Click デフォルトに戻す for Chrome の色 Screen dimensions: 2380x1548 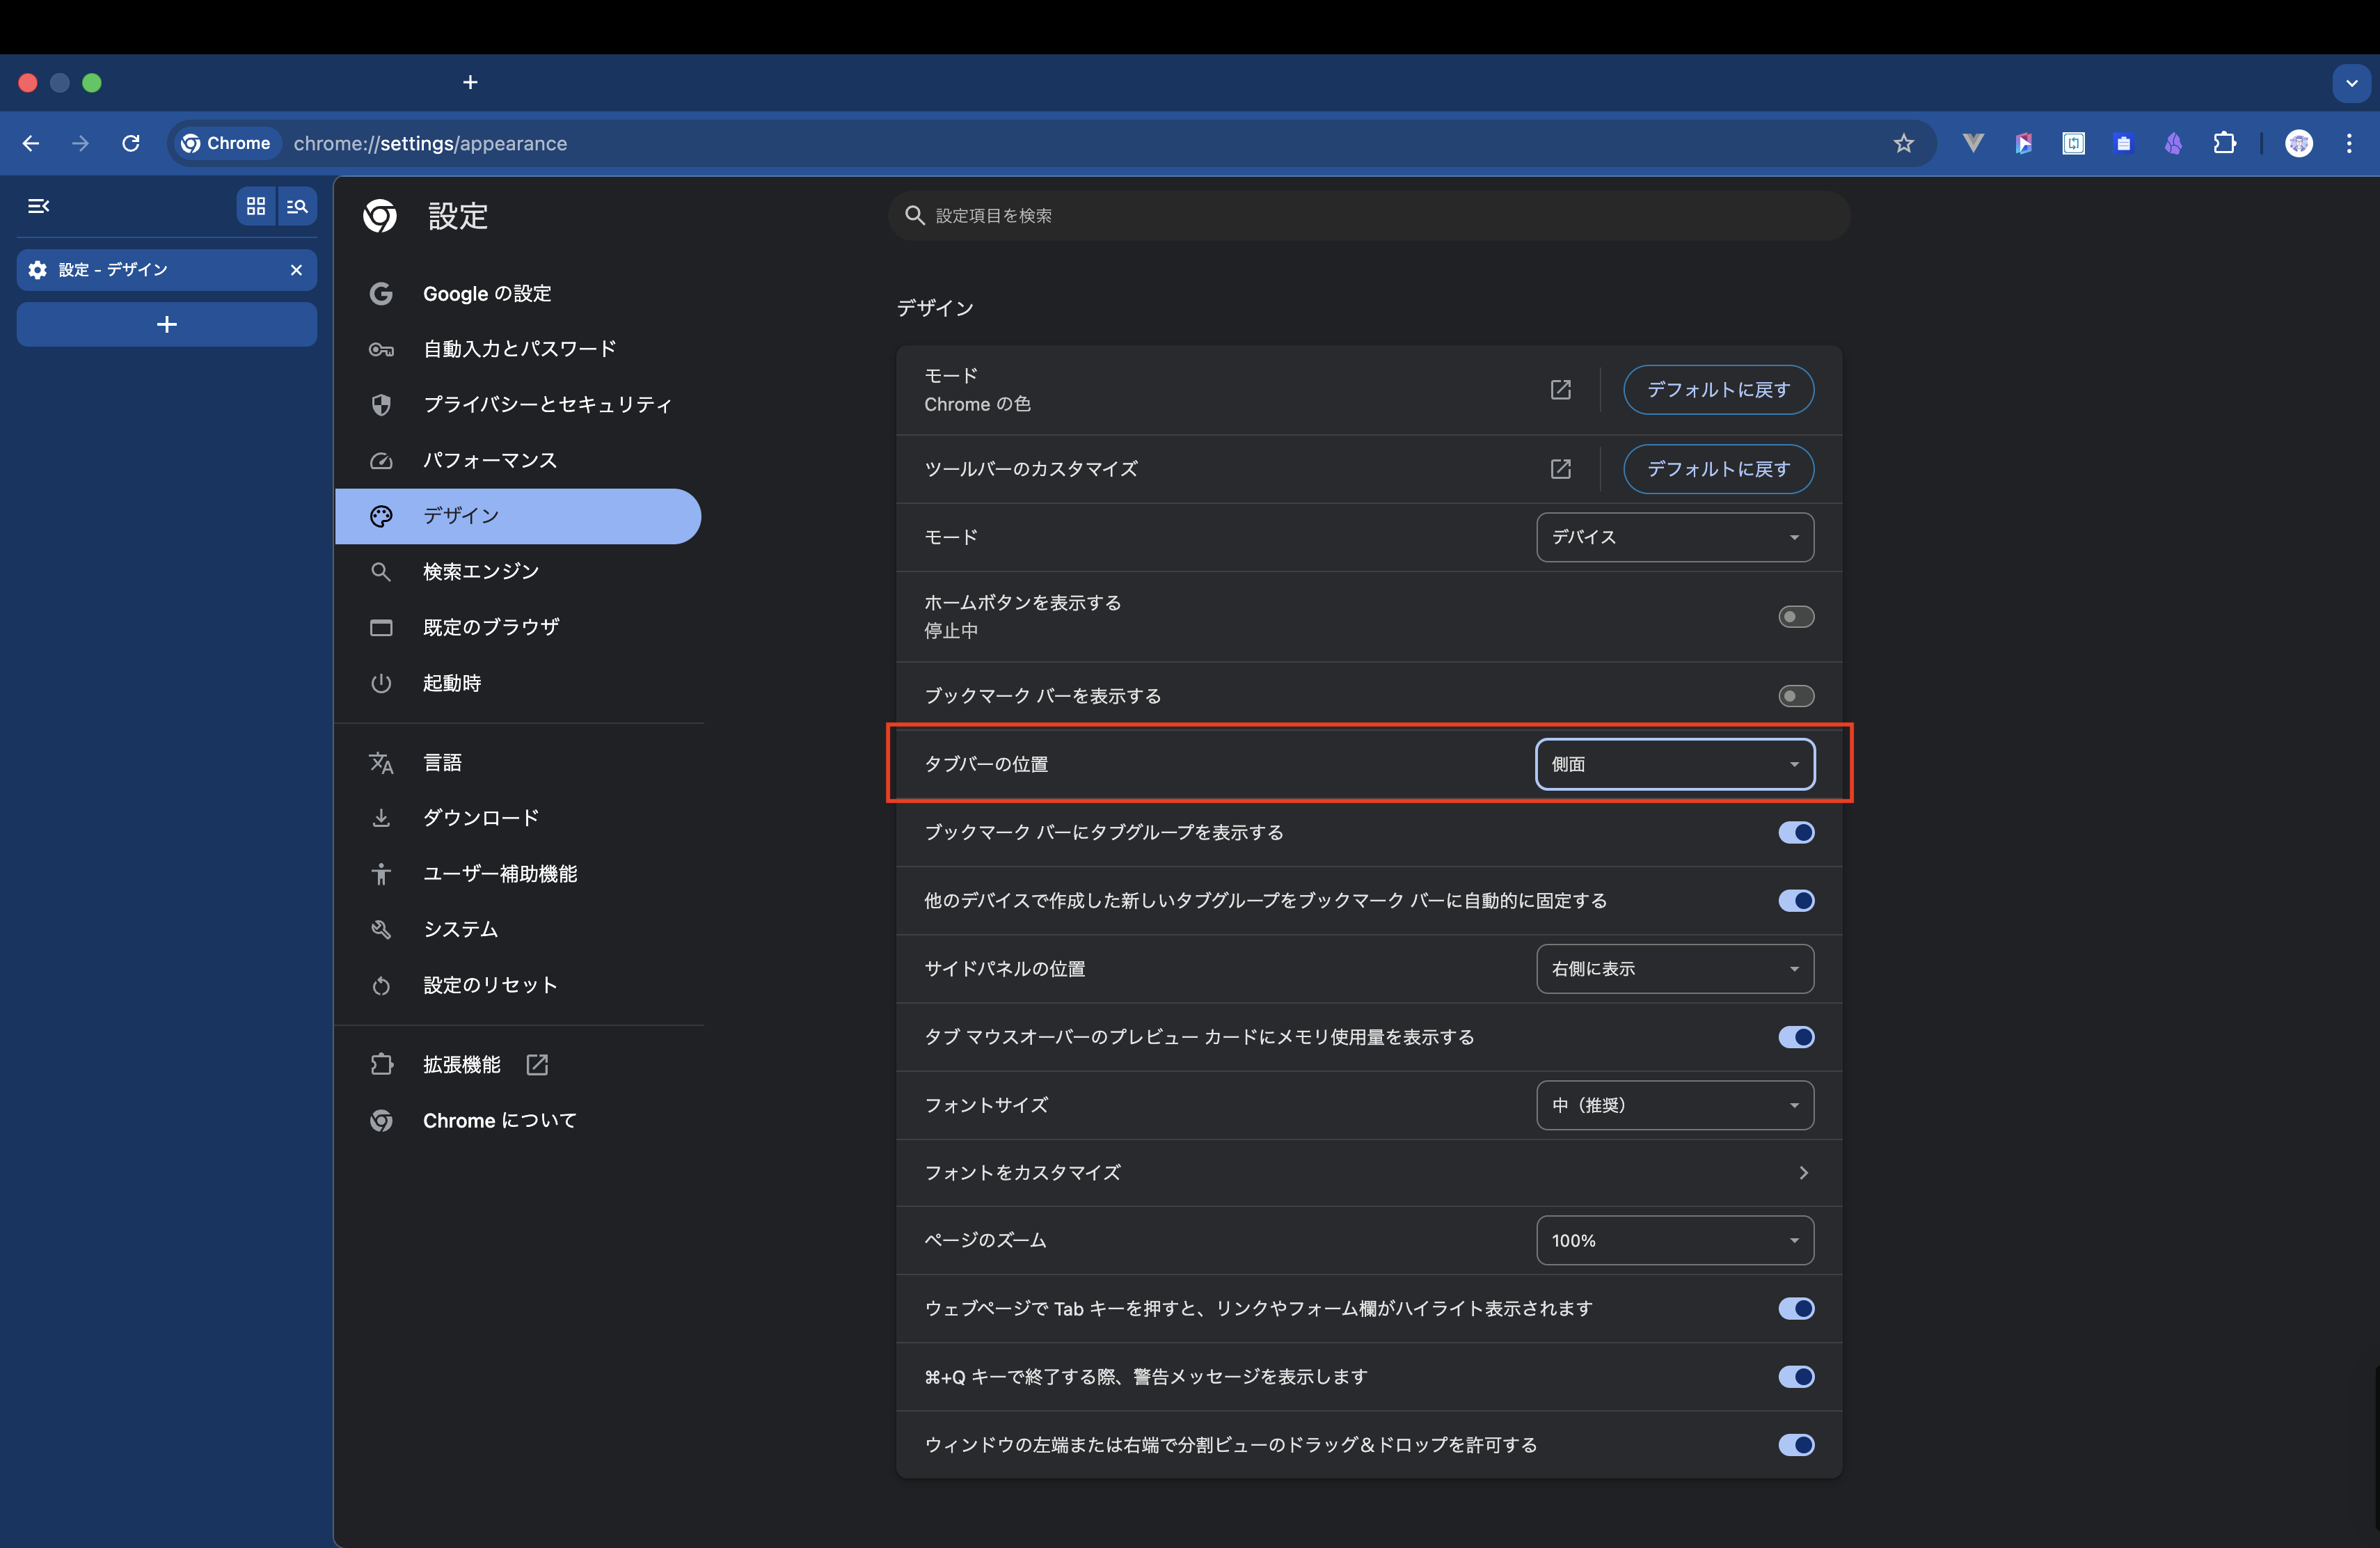click(x=1718, y=390)
